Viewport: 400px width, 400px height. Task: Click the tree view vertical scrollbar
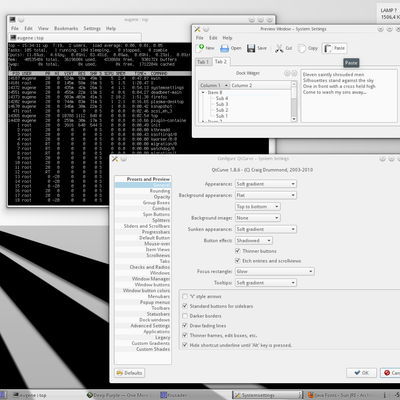[x=294, y=101]
